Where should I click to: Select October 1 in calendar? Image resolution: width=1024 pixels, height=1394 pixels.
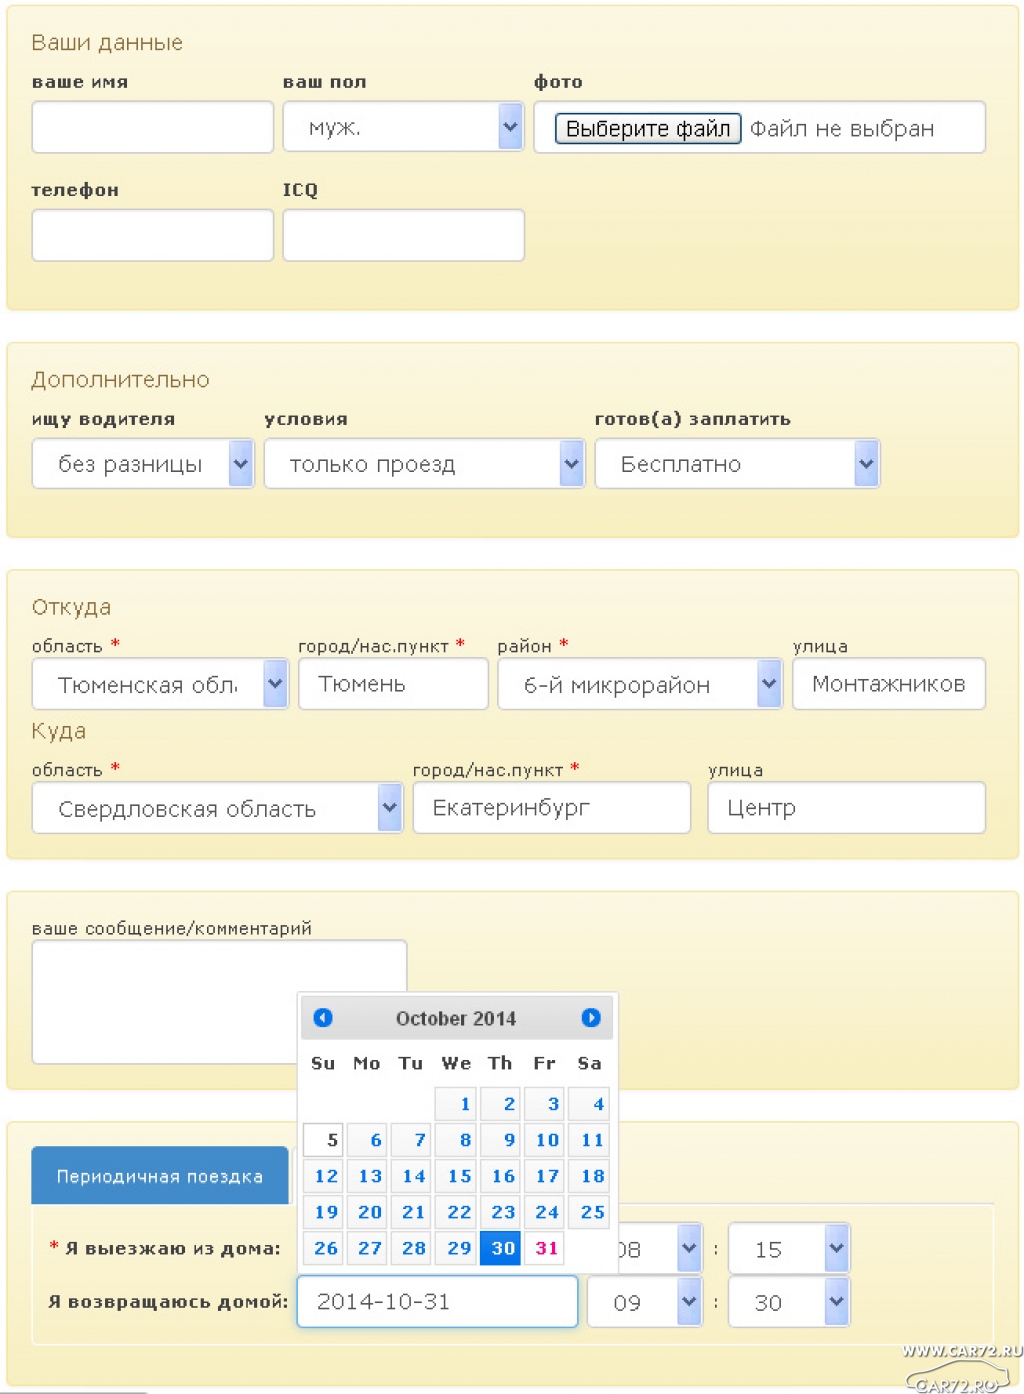point(456,1104)
